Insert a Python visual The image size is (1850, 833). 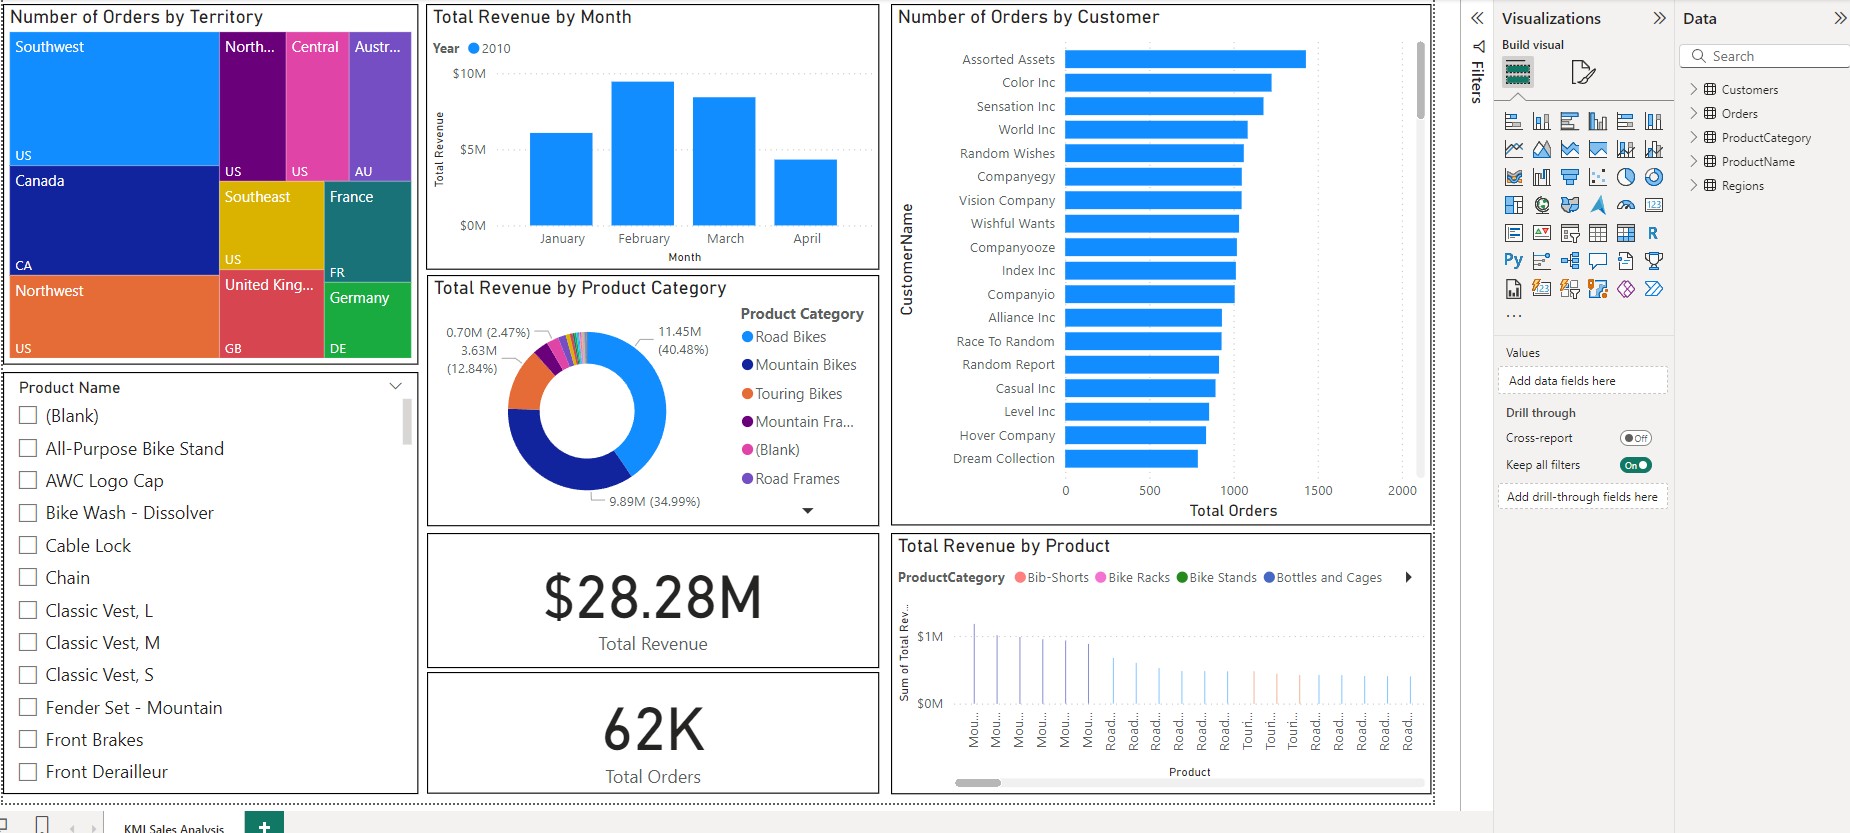point(1514,261)
